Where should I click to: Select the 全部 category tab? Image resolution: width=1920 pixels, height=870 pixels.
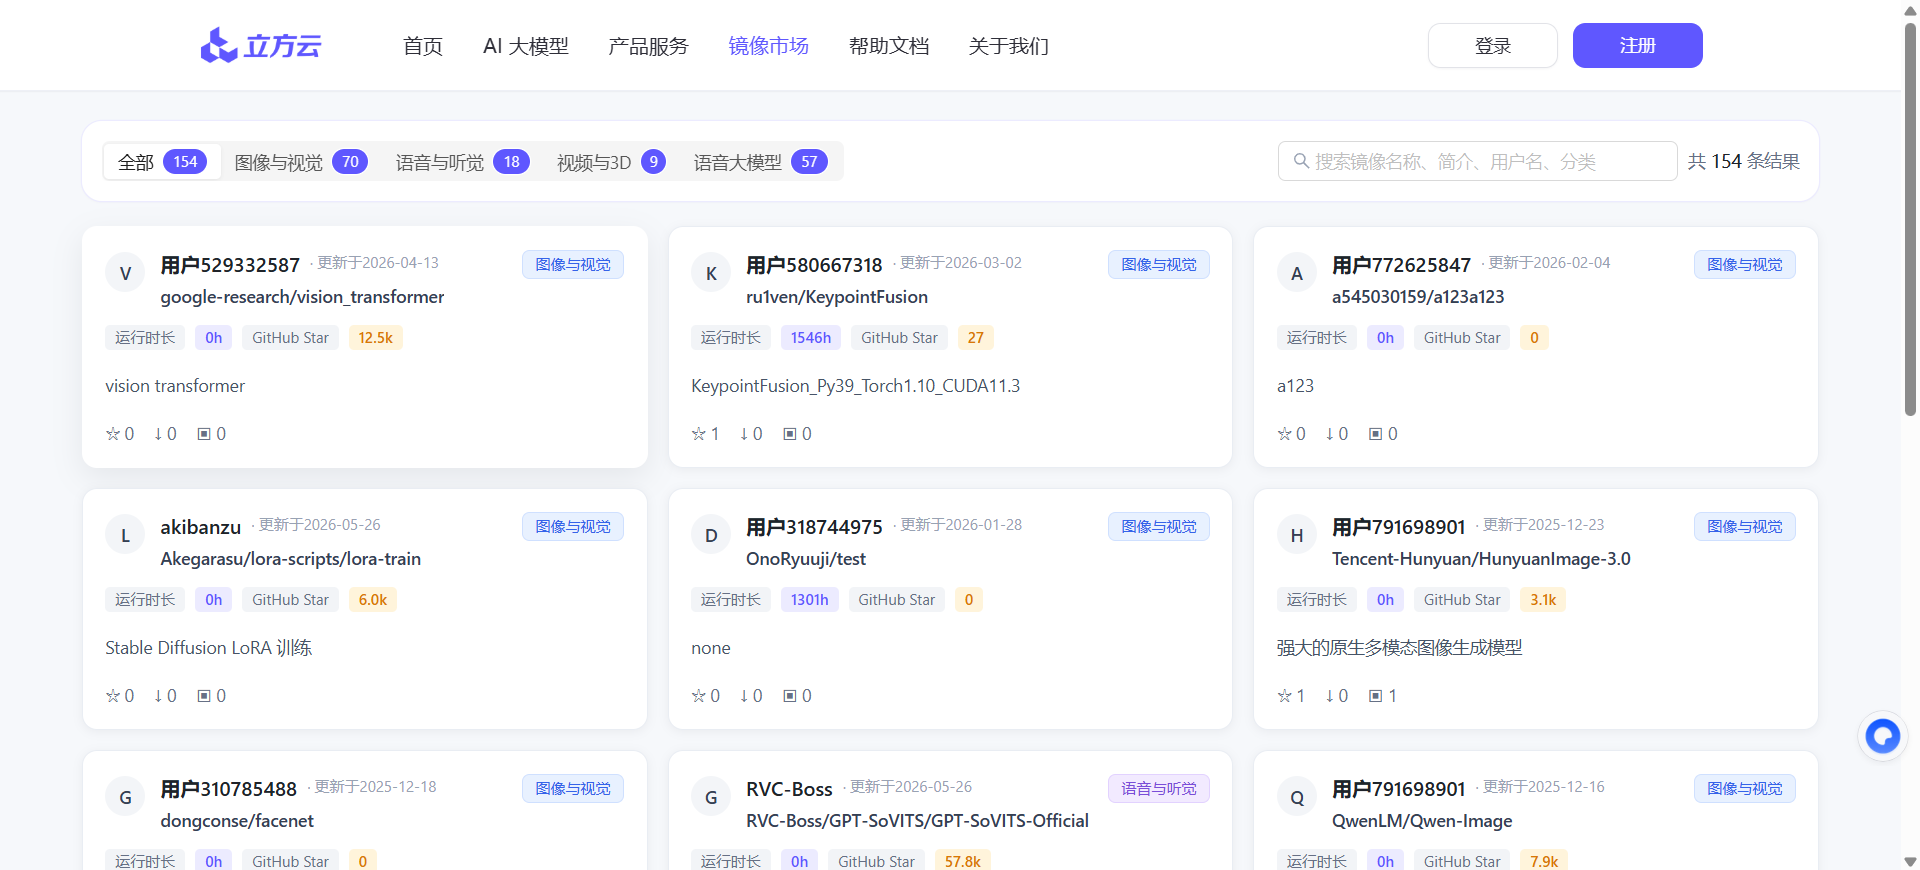(162, 162)
